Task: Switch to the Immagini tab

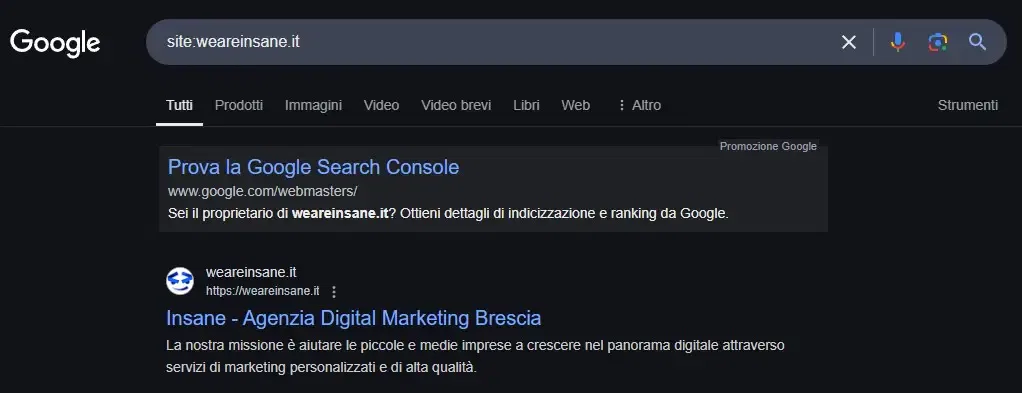Action: 314,105
